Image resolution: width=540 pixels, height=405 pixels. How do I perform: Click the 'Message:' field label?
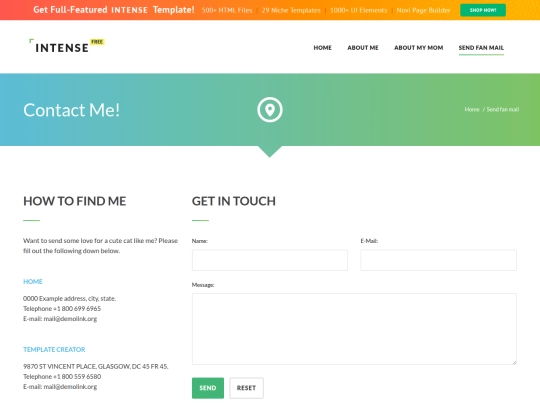tap(203, 285)
